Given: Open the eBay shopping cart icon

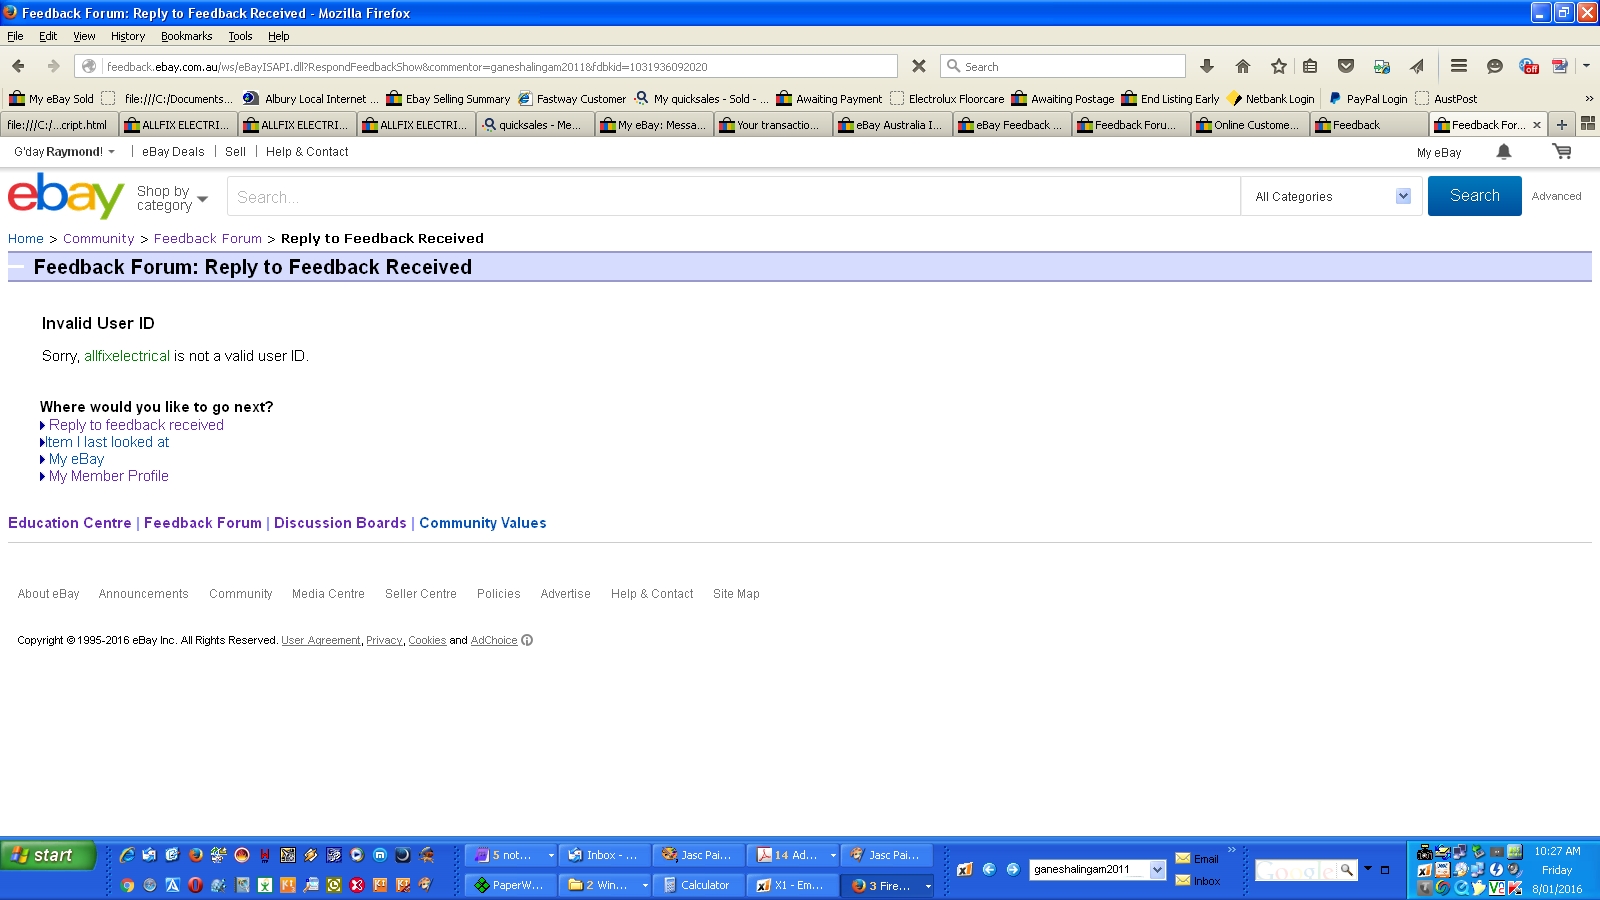Looking at the screenshot, I should (x=1562, y=152).
